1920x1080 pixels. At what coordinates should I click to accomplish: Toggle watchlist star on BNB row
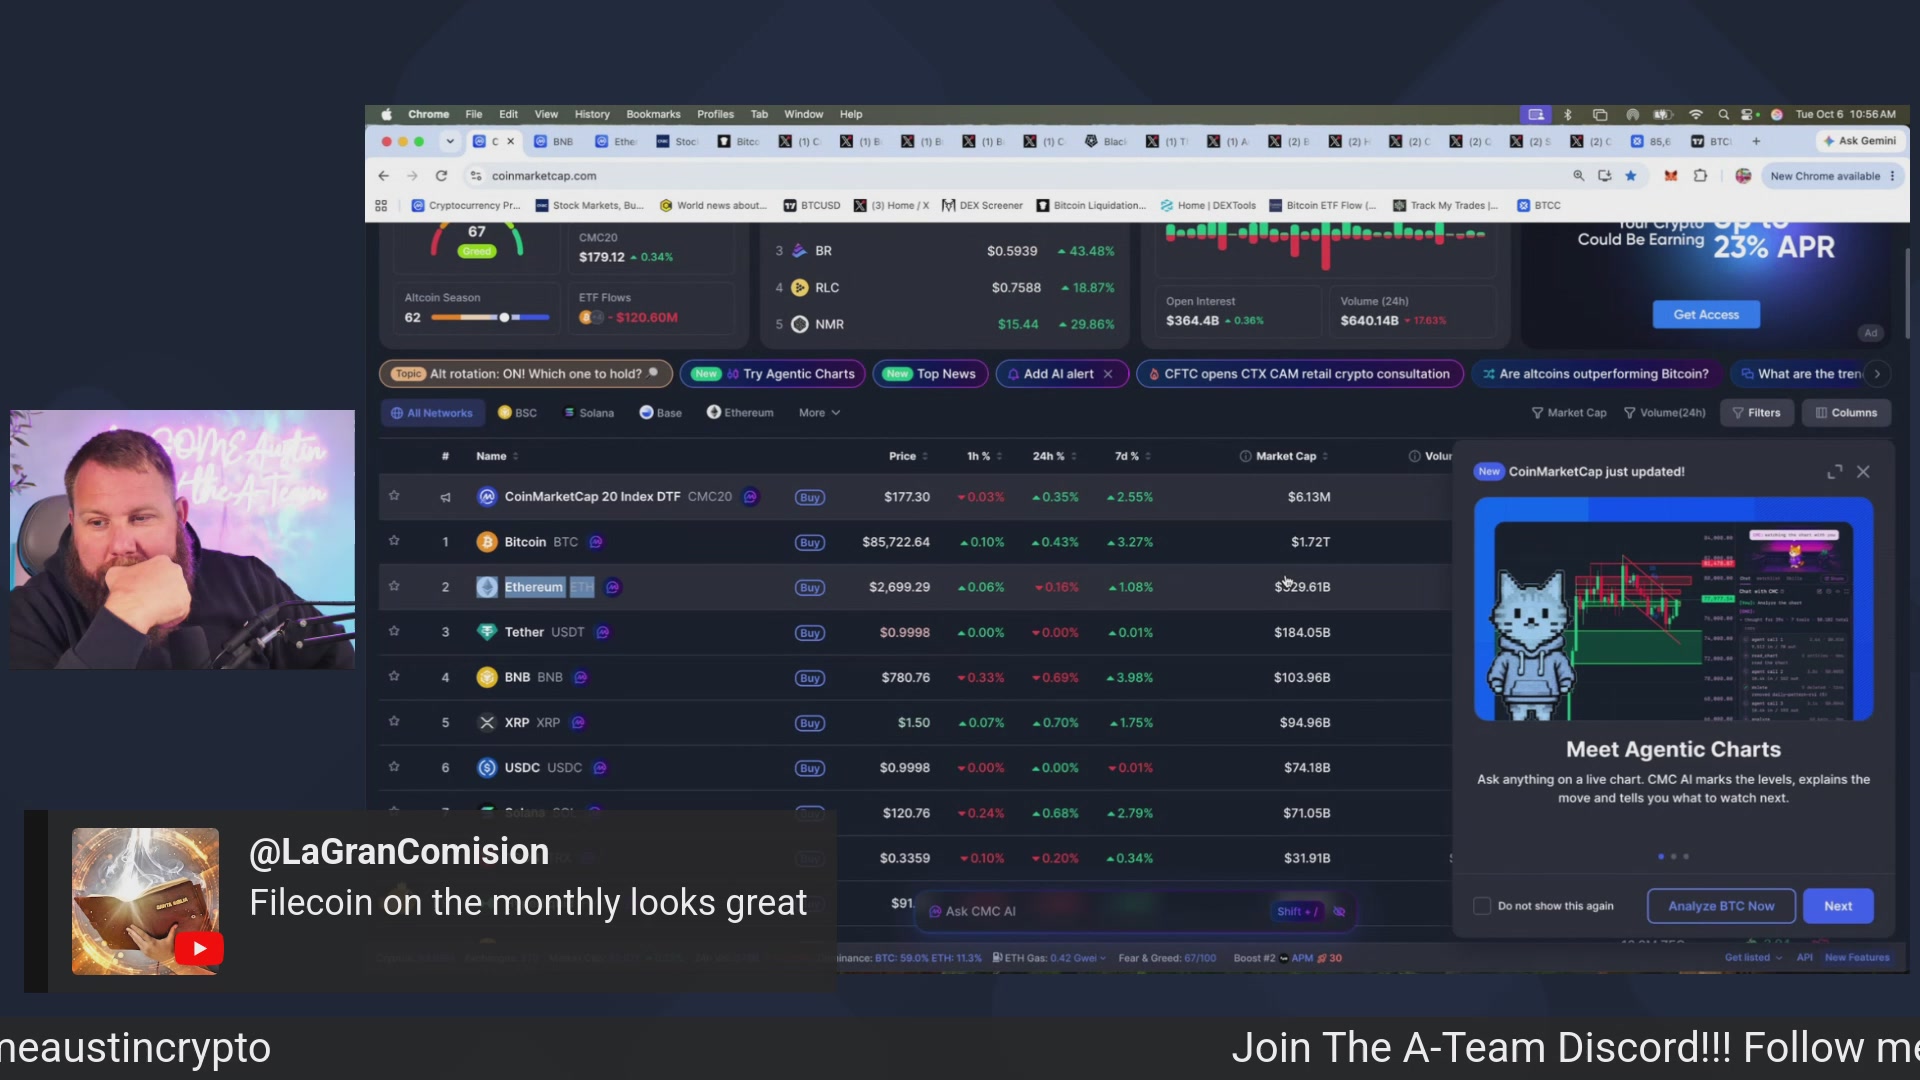[x=394, y=676]
